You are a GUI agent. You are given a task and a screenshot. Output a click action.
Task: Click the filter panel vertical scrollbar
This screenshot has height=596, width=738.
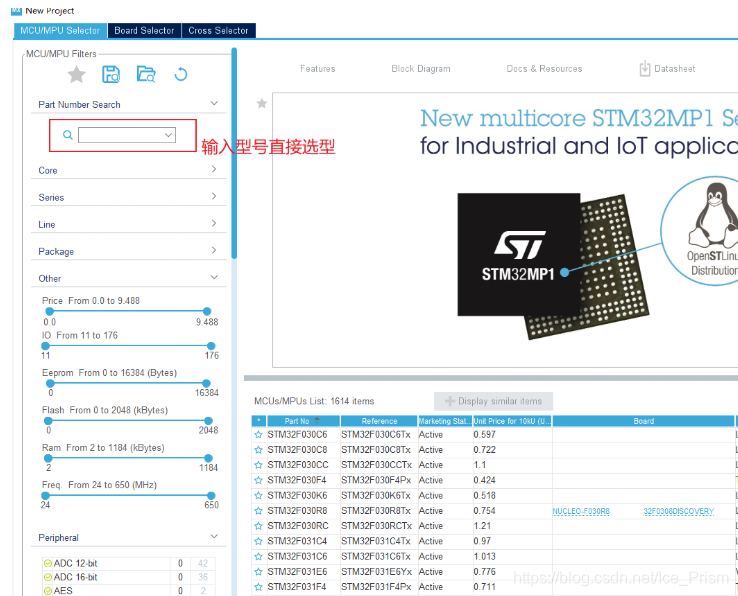(234, 153)
